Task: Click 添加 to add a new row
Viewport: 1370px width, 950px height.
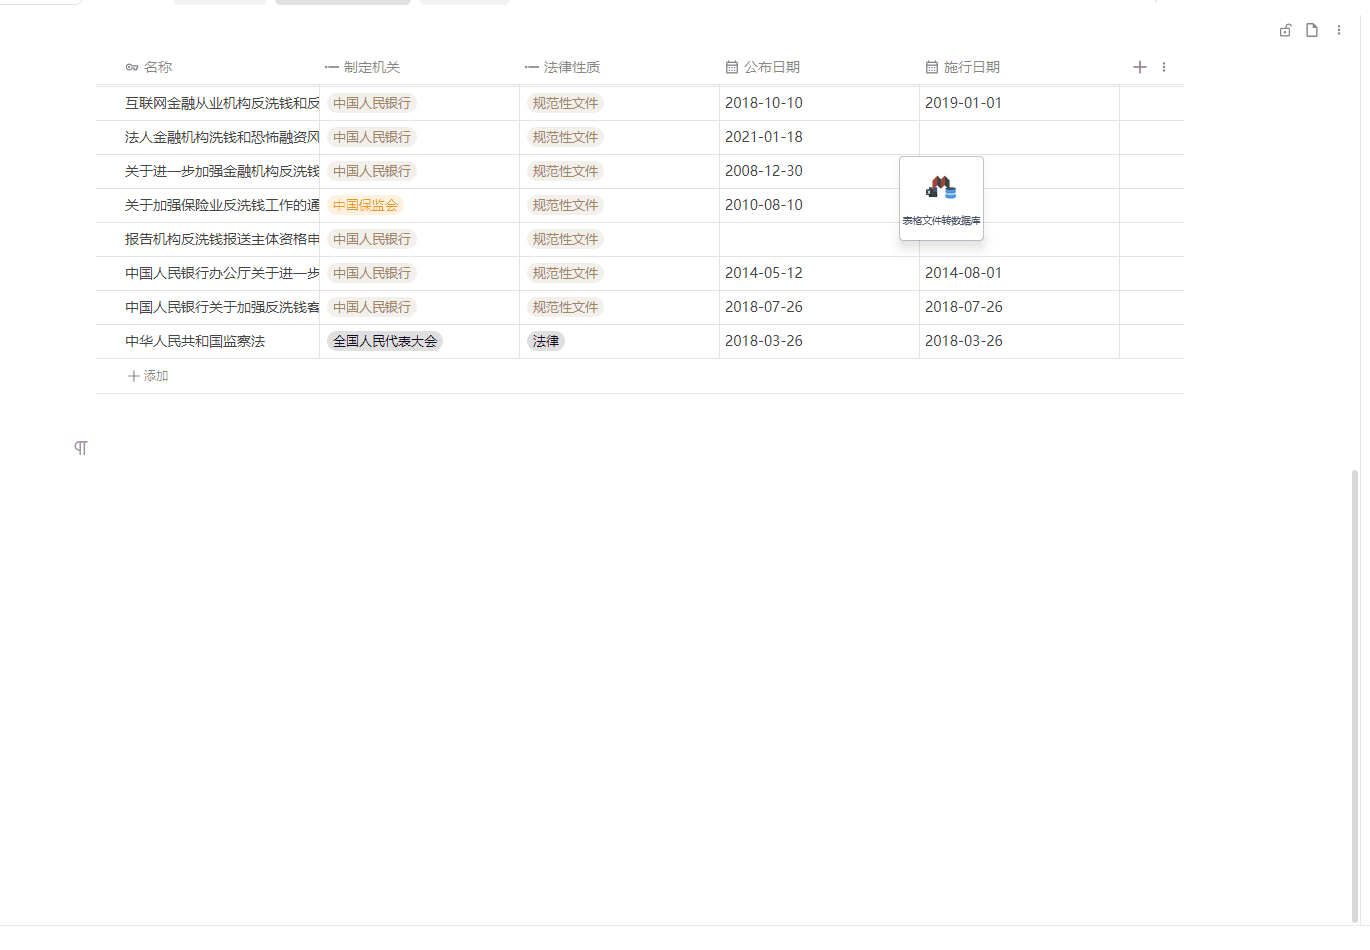Action: pyautogui.click(x=148, y=376)
